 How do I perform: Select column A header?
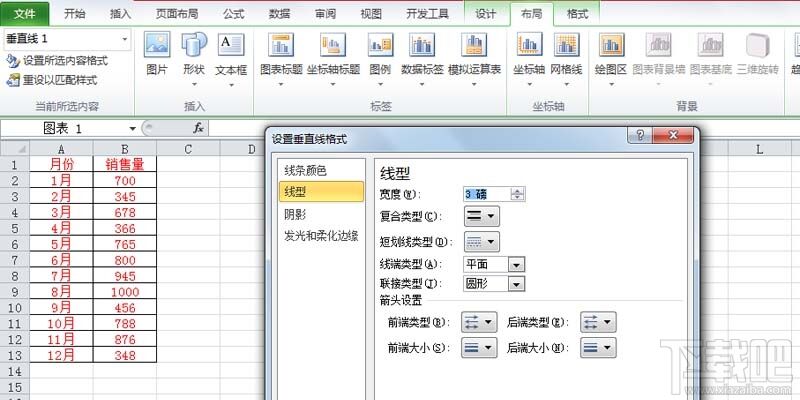tap(61, 149)
